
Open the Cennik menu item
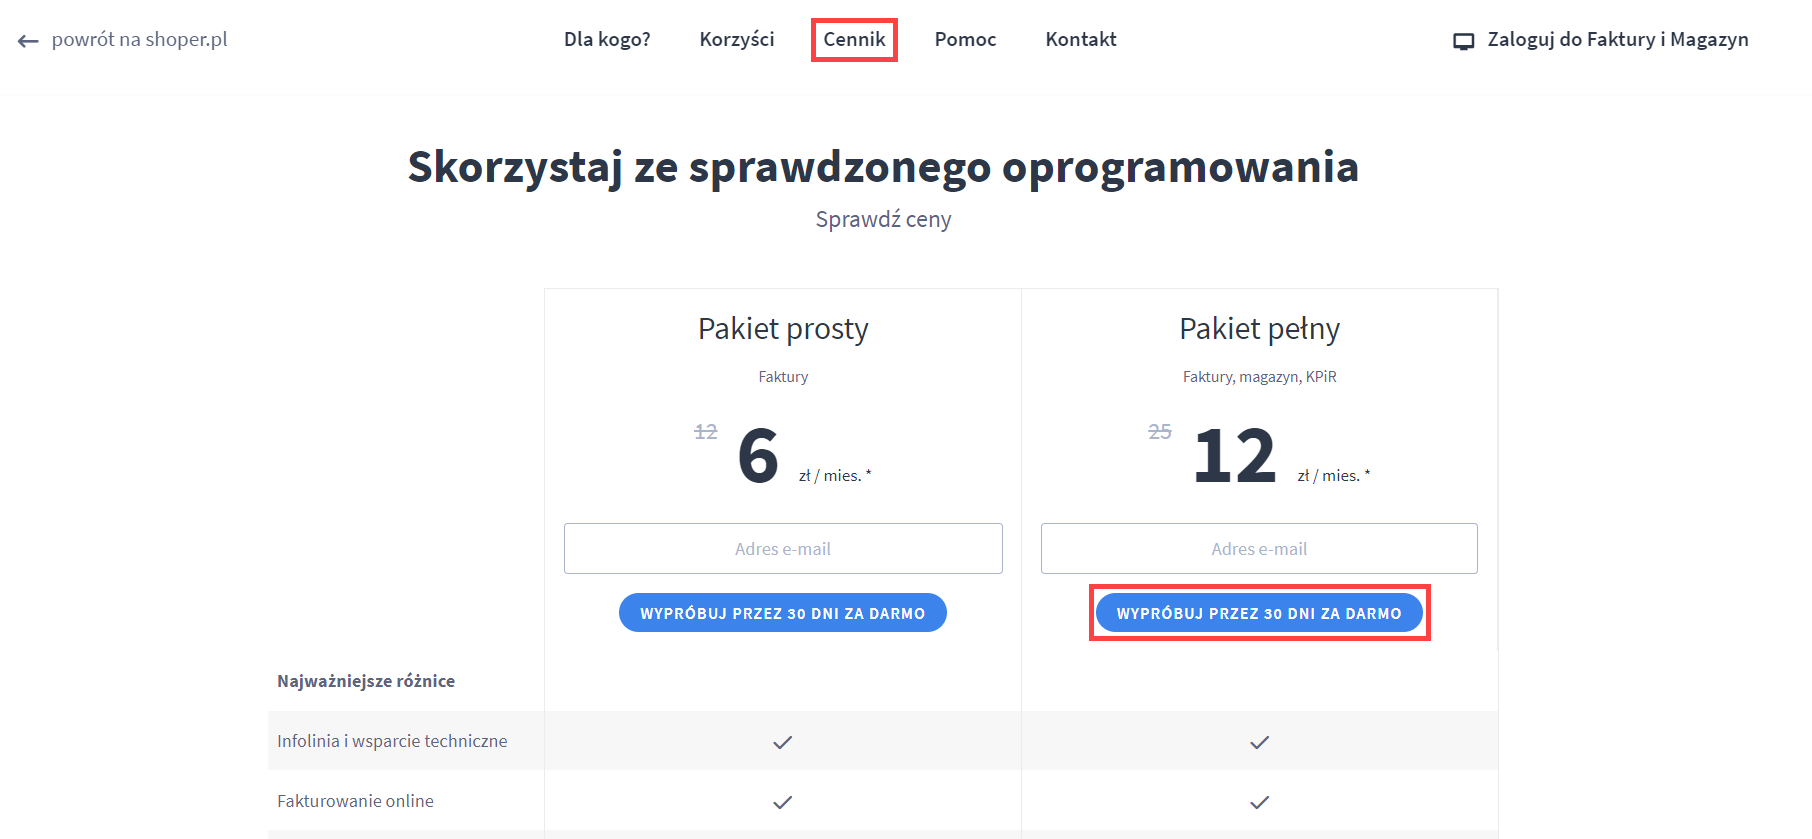click(854, 40)
